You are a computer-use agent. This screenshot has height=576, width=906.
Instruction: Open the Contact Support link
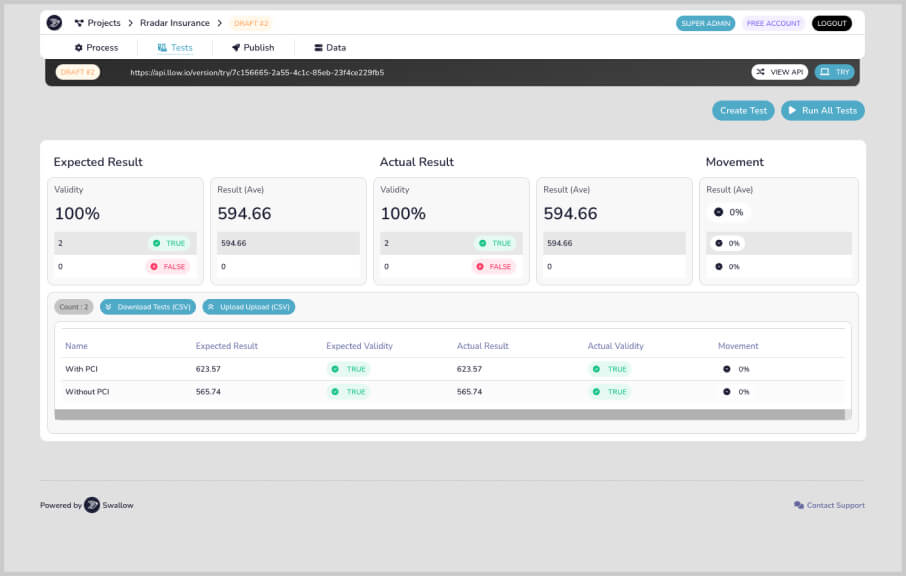tap(829, 505)
